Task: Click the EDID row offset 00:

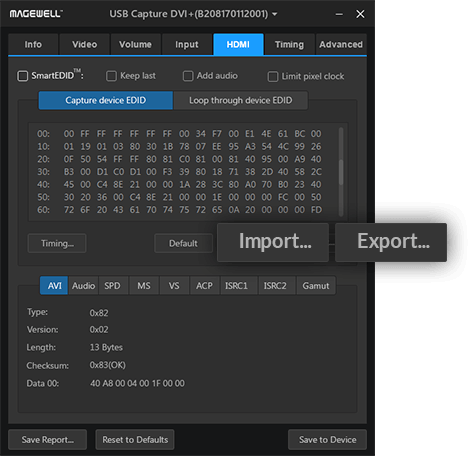Action: (x=43, y=134)
